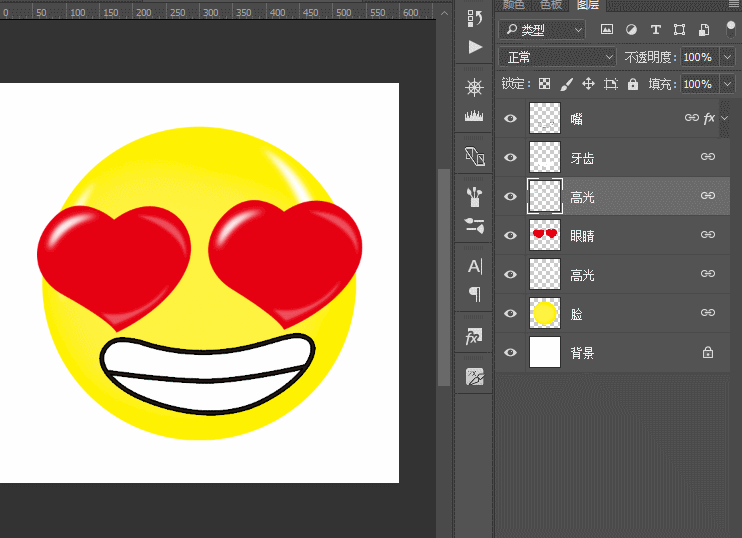Screen dimensions: 742x538
Task: Select the 牙齿 layer
Action: 613,158
